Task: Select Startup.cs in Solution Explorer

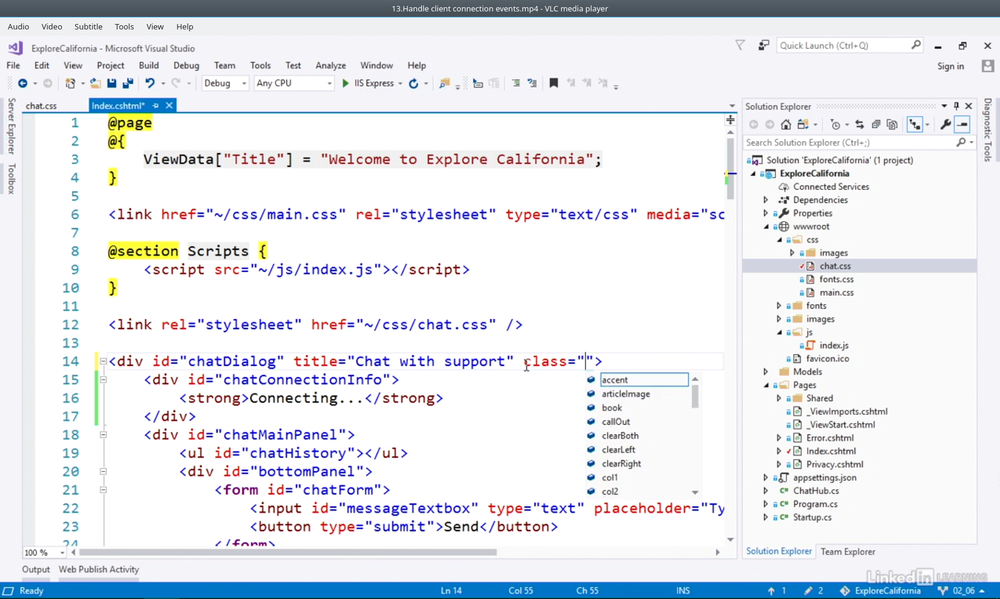Action: pyautogui.click(x=812, y=517)
